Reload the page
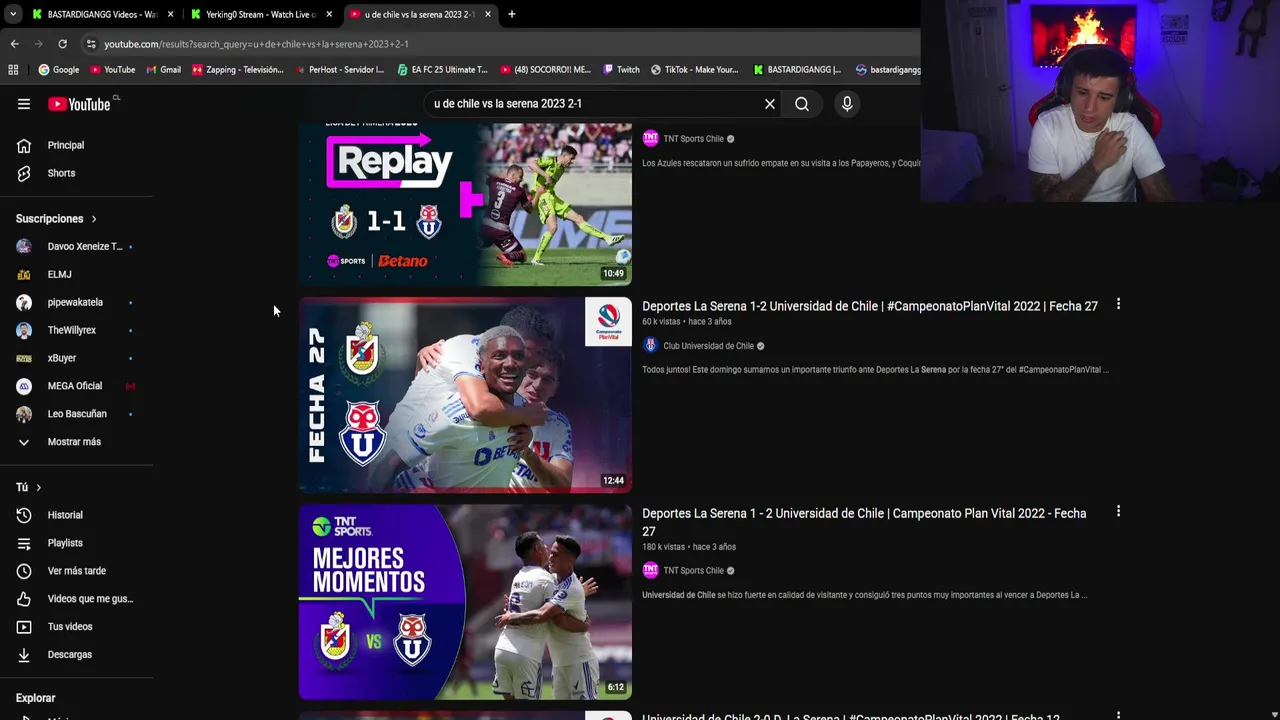 [62, 44]
